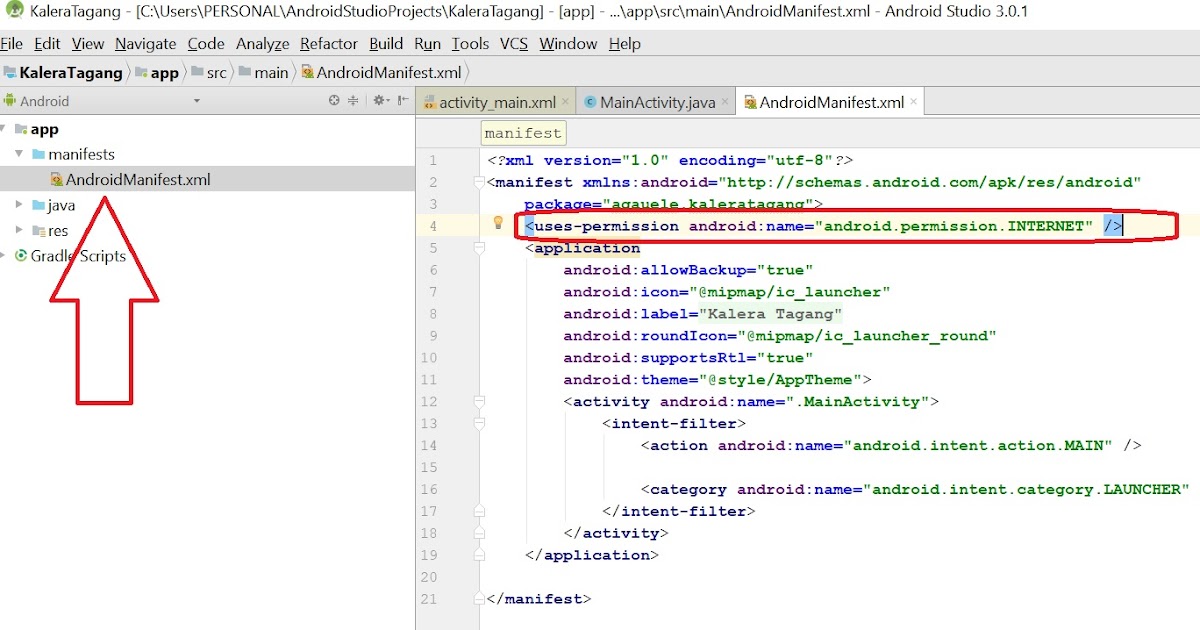Select the manifests folder label
Viewport: 1200px width, 630px height.
[81, 154]
